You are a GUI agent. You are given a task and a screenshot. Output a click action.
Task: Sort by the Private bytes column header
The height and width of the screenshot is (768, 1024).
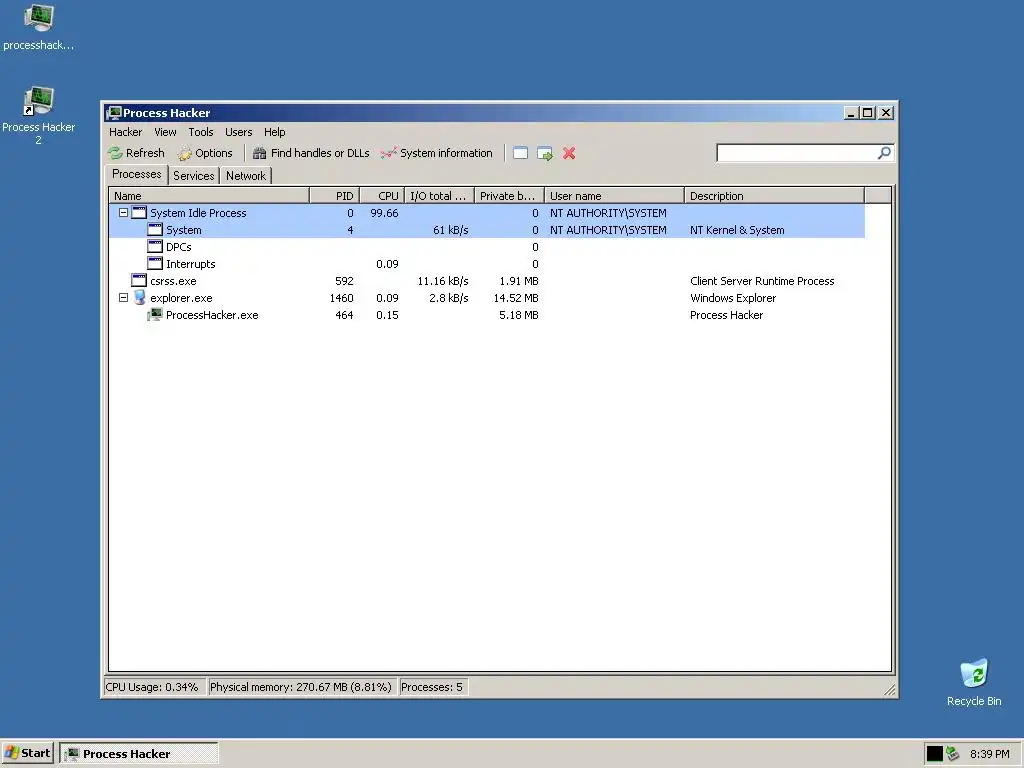pyautogui.click(x=509, y=196)
